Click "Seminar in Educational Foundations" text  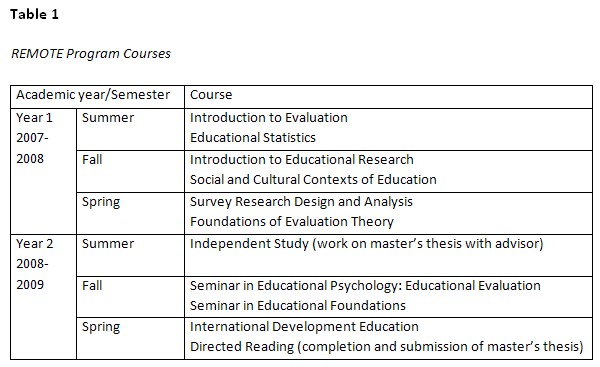click(298, 305)
